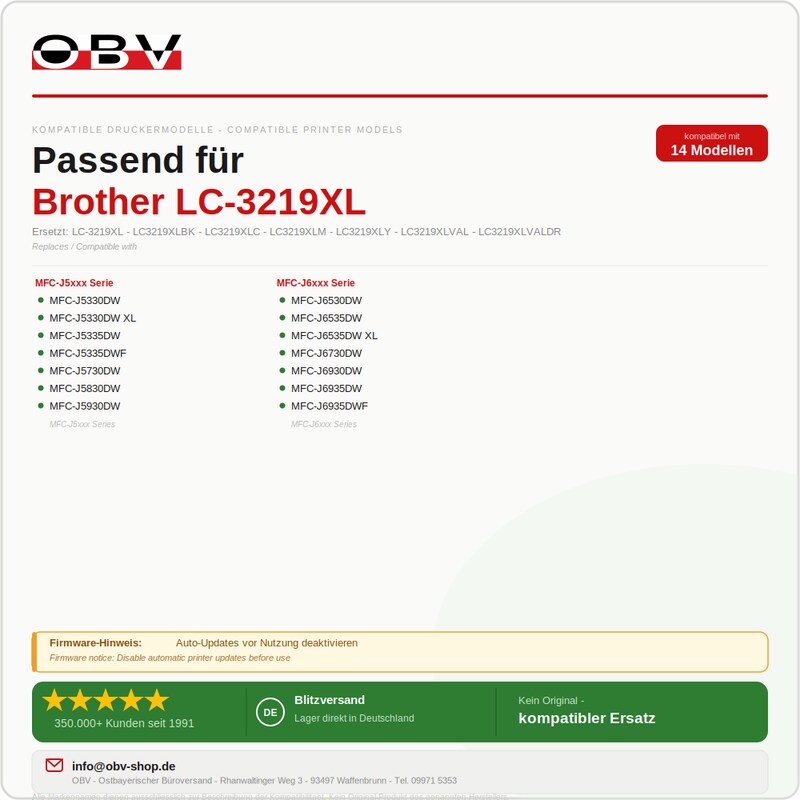800x800 pixels.
Task: Click the '14 Modellen' red badge
Action: coord(712,143)
